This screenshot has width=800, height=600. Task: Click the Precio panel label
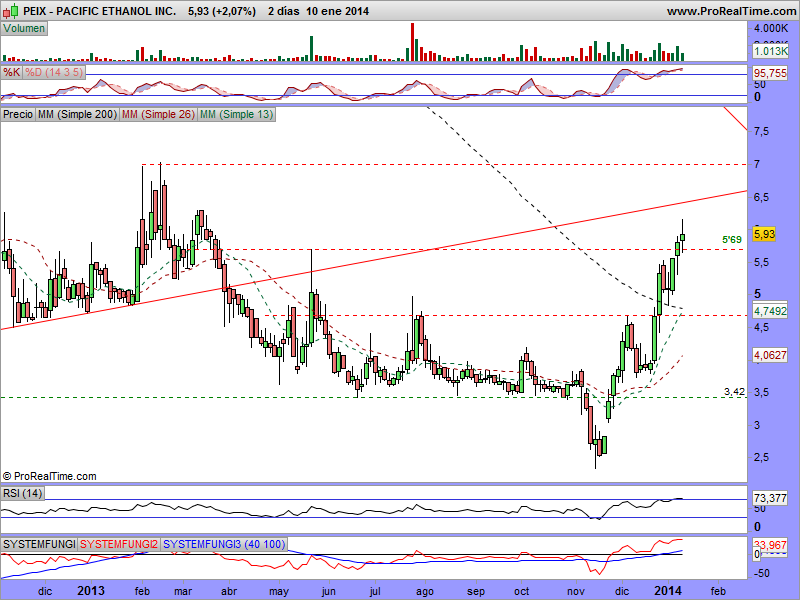tap(18, 114)
